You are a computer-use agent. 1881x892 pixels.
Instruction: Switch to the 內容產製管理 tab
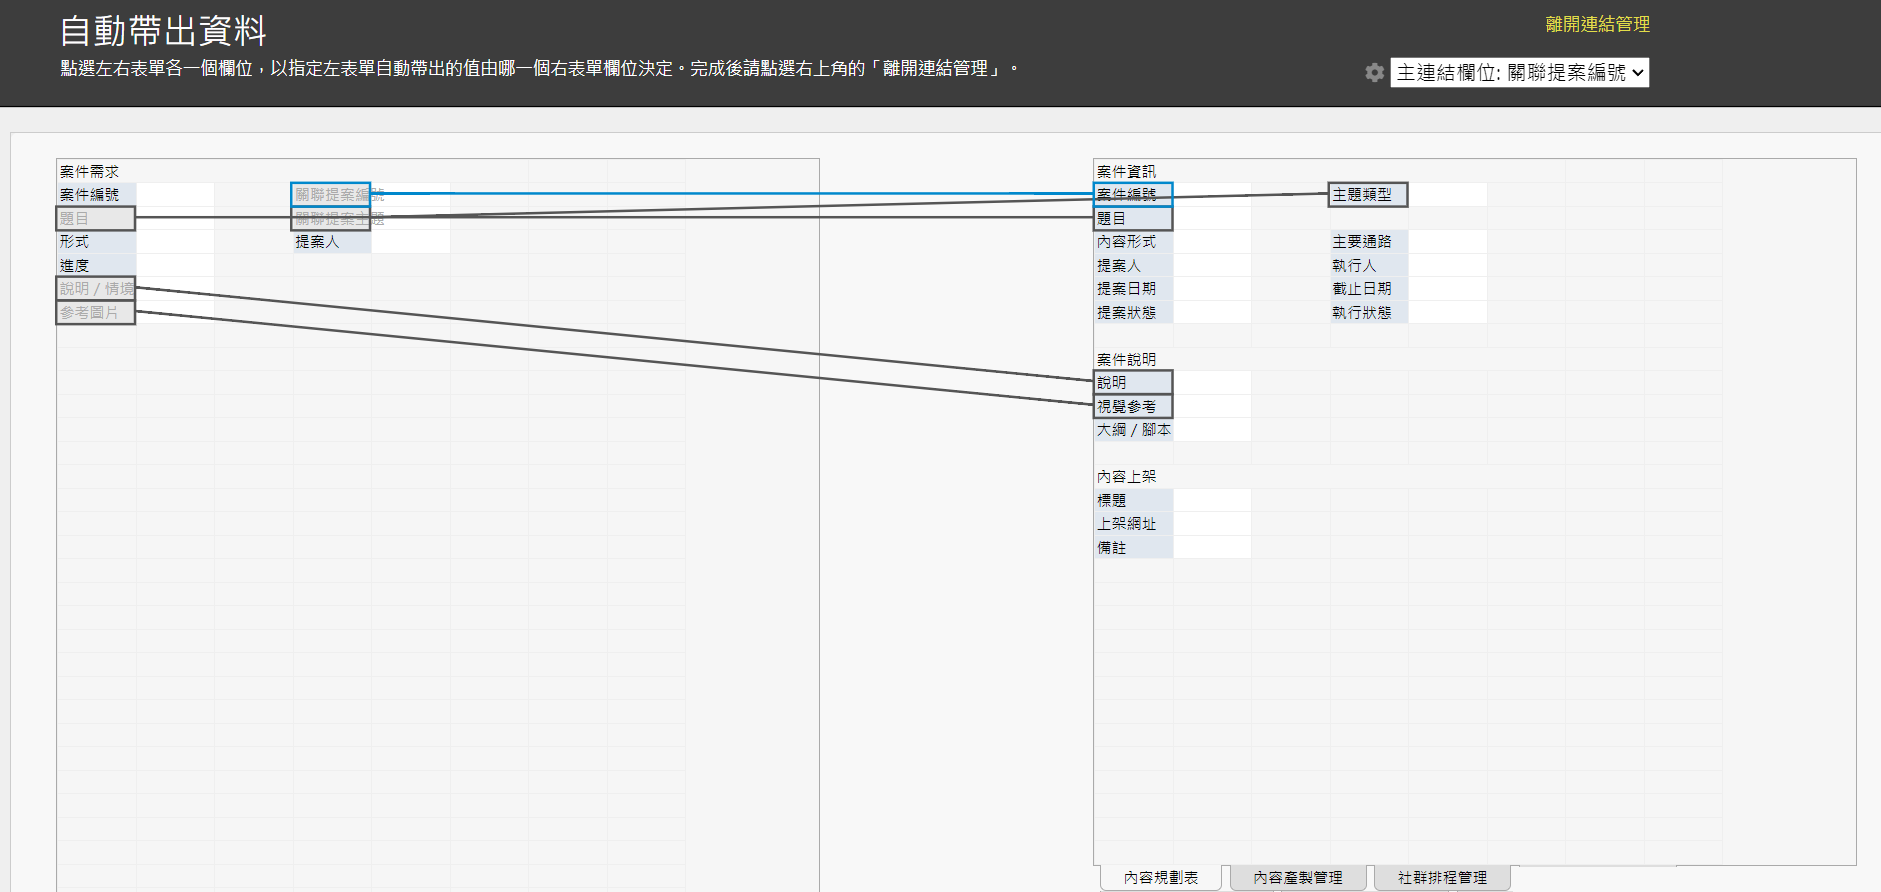[1297, 877]
